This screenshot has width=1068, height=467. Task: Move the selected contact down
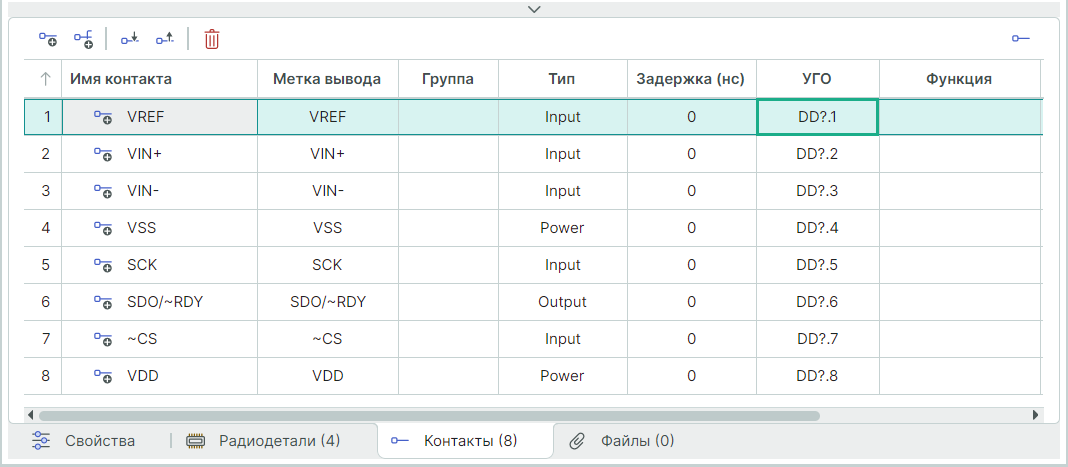(129, 39)
